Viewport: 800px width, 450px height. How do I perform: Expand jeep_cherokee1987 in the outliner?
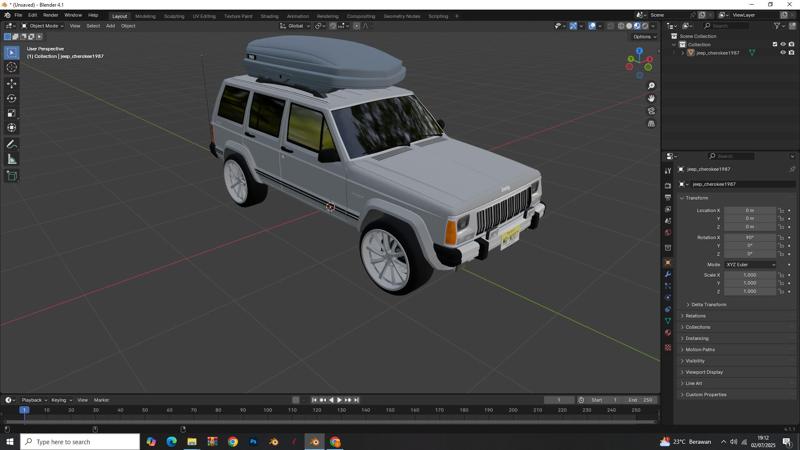point(683,53)
